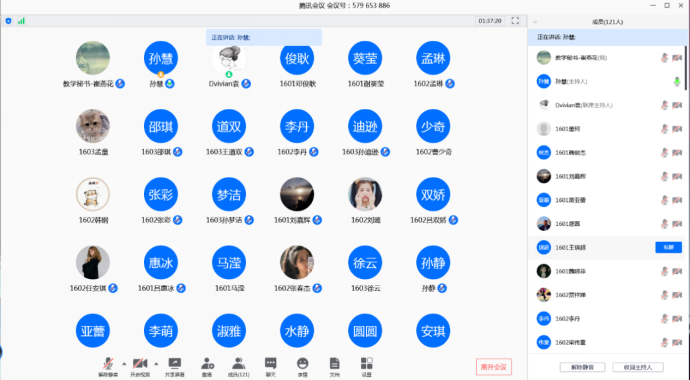Select 孙慧 host entry in members list
690x380 pixels.
607,81
